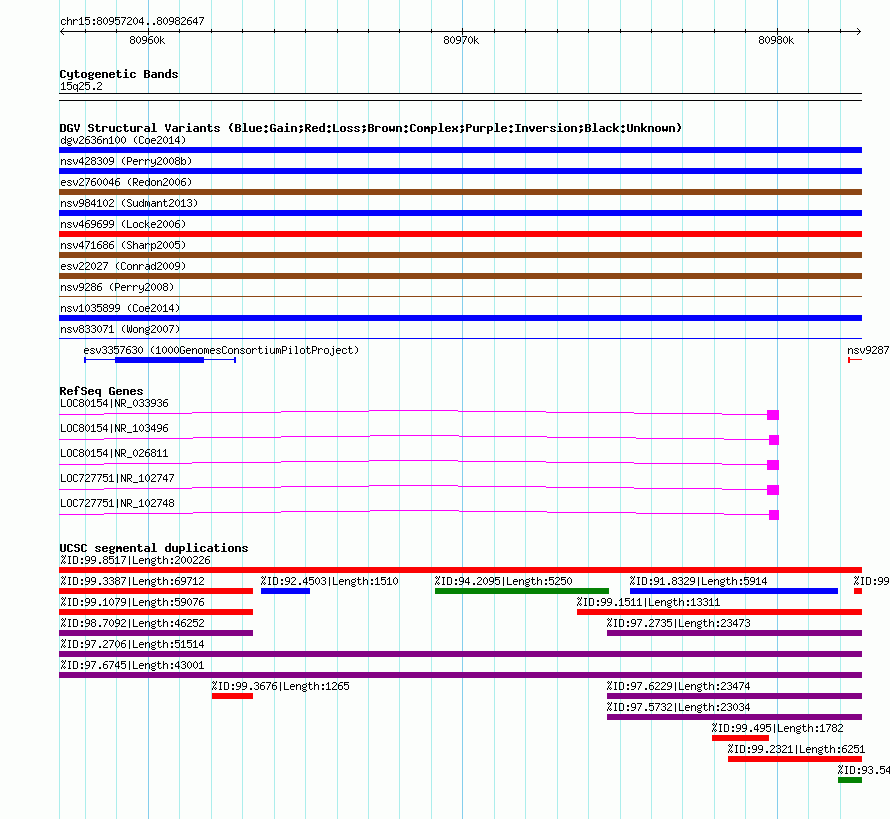Click the RefSeq Genes track title

(101, 391)
